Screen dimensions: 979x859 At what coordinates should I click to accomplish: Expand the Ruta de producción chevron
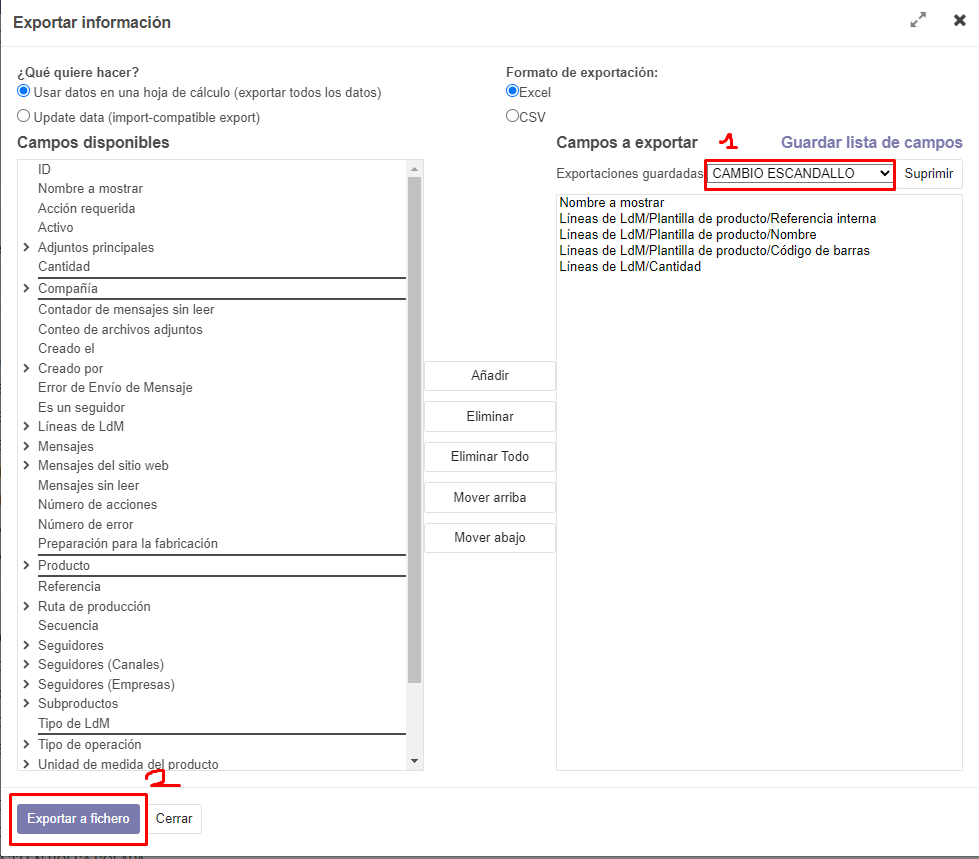coord(26,606)
